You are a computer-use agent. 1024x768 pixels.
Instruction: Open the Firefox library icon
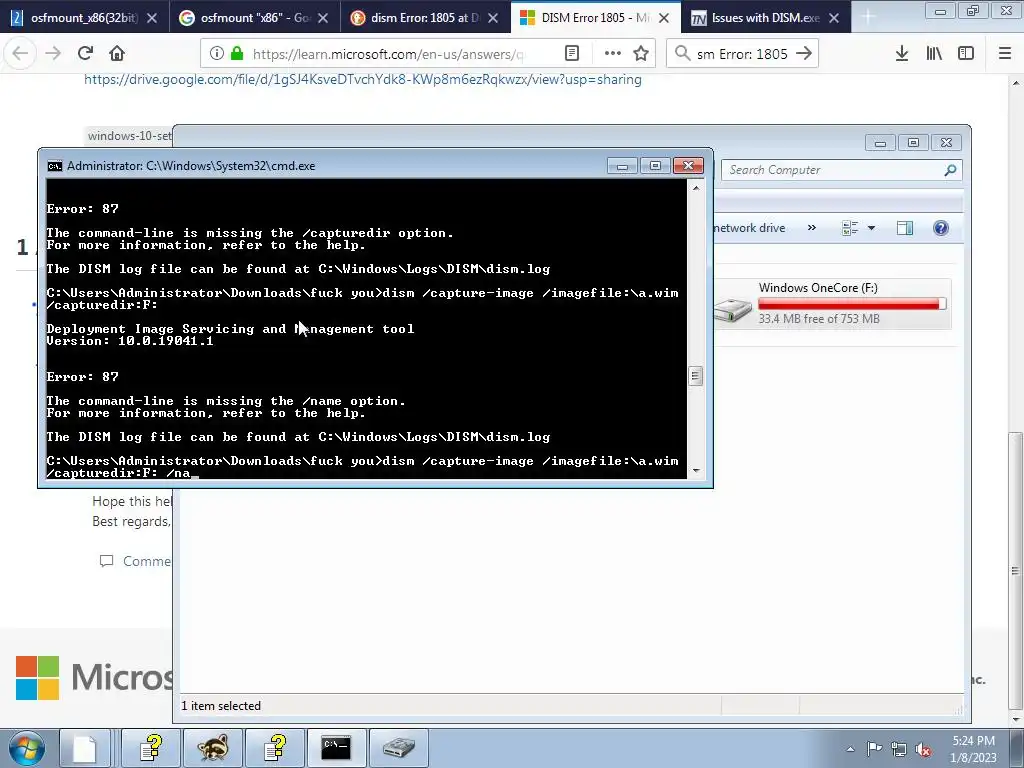tap(934, 54)
